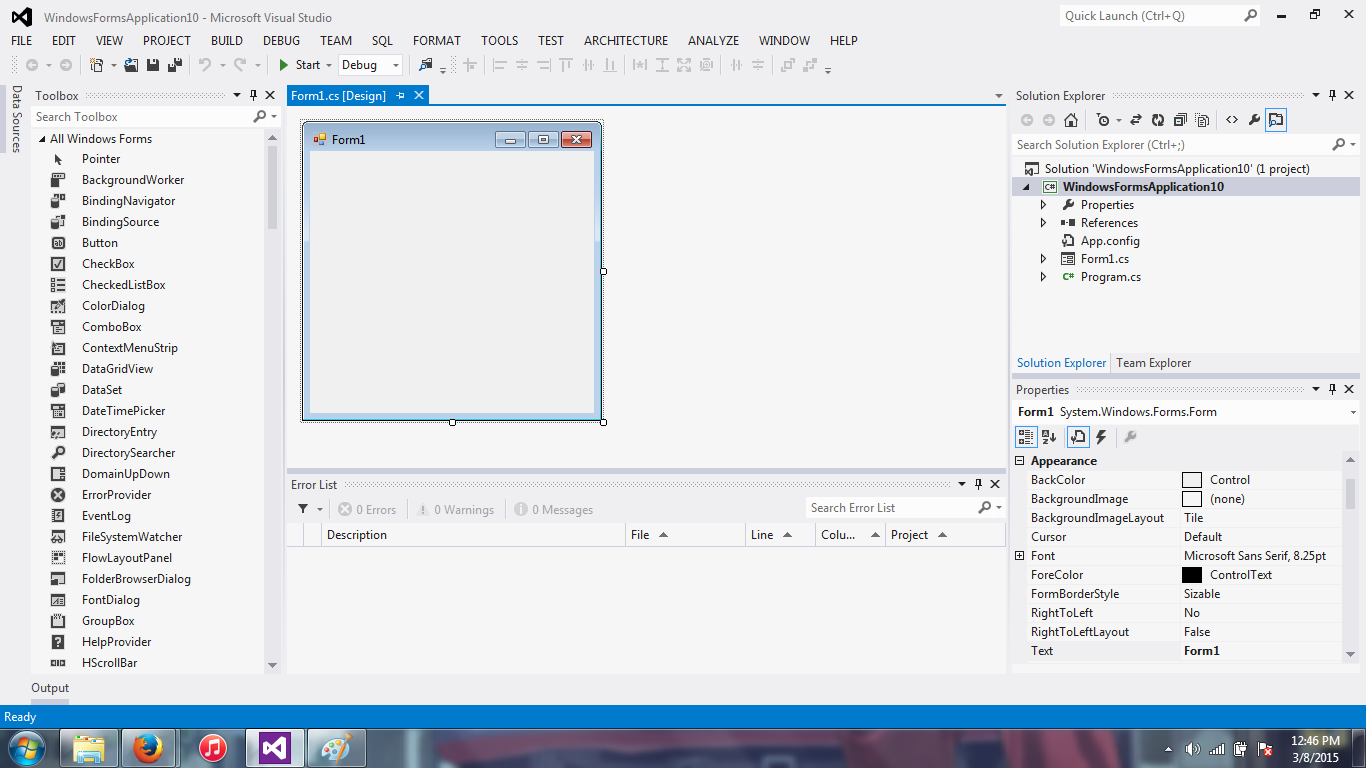Switch Properties grid to Categorized view
This screenshot has width=1366, height=770.
1026,437
